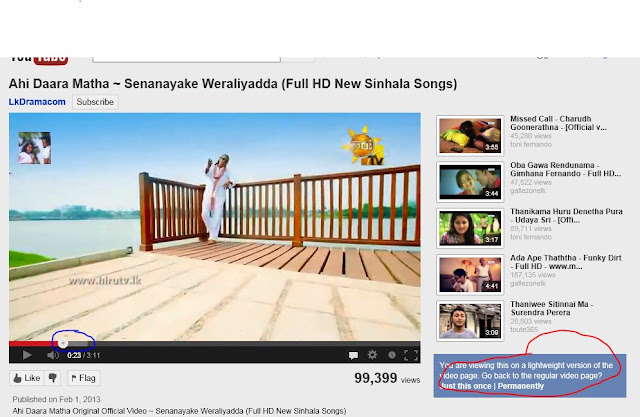The width and height of the screenshot is (640, 417).
Task: Click the watch later clock icon
Action: click(392, 355)
